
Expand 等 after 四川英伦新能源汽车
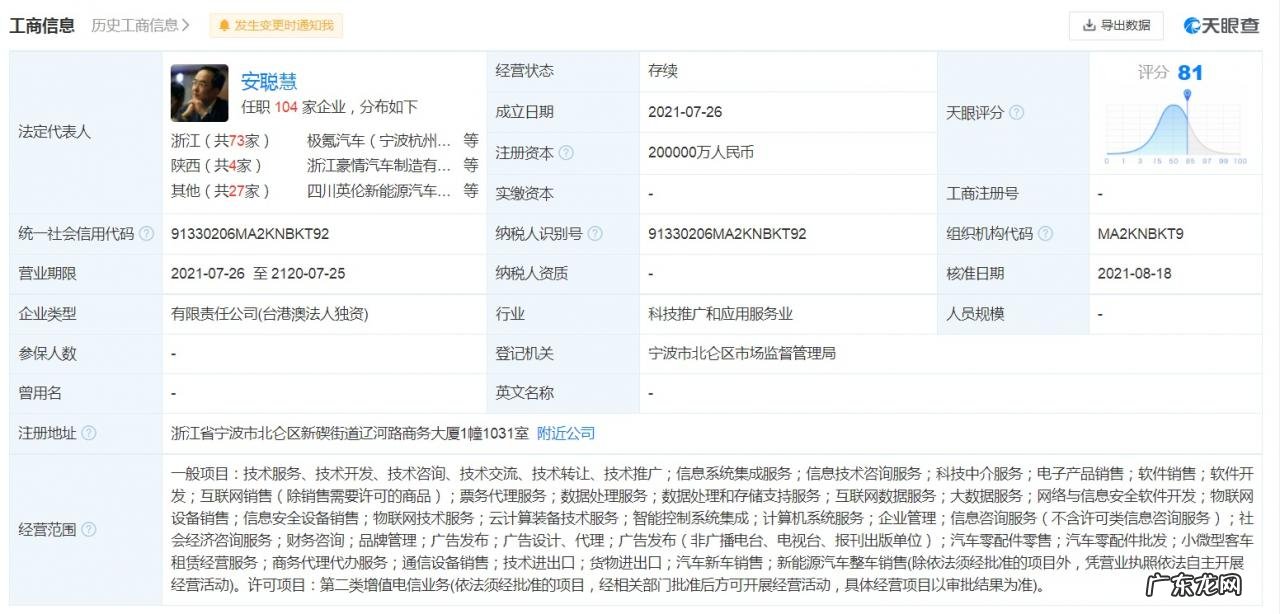click(470, 190)
